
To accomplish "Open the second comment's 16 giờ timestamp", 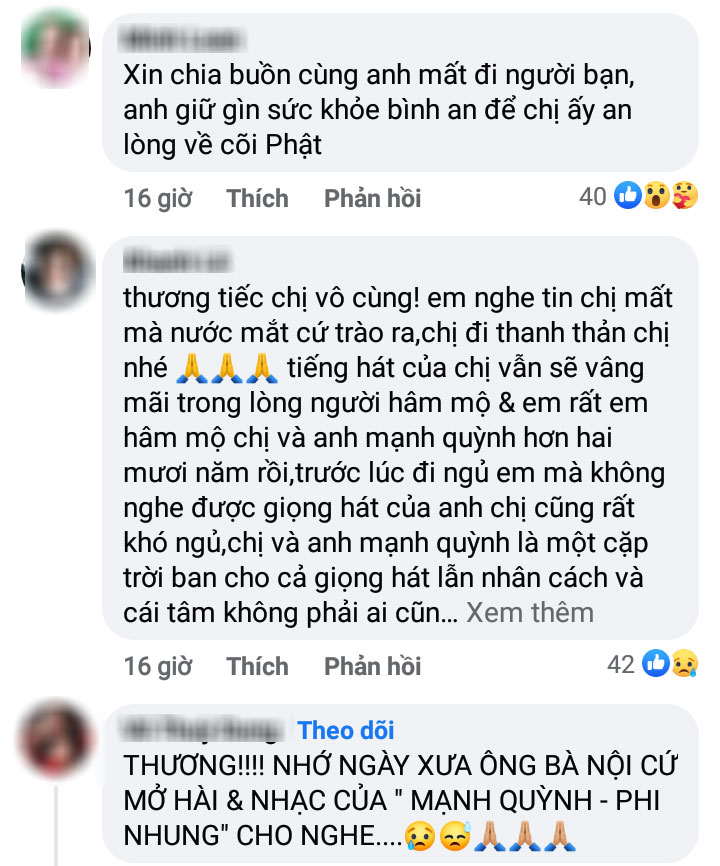I will point(158,666).
